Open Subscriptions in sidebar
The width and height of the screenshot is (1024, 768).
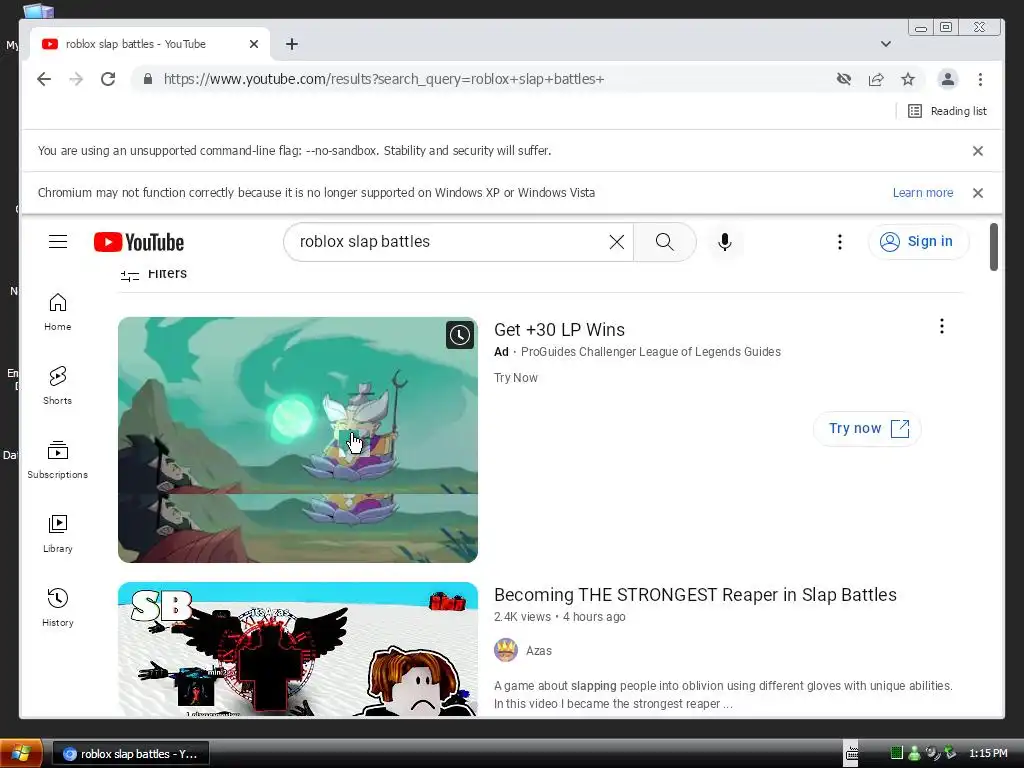57,460
